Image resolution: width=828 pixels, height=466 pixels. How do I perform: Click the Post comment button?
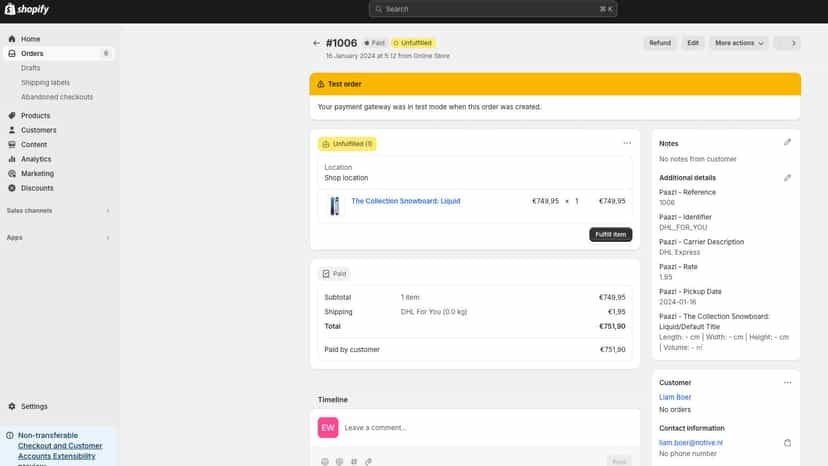tap(619, 461)
